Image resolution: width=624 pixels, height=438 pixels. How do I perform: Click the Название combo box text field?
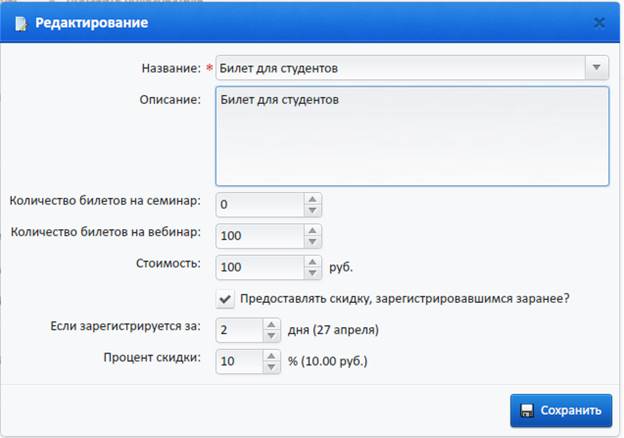click(x=400, y=68)
